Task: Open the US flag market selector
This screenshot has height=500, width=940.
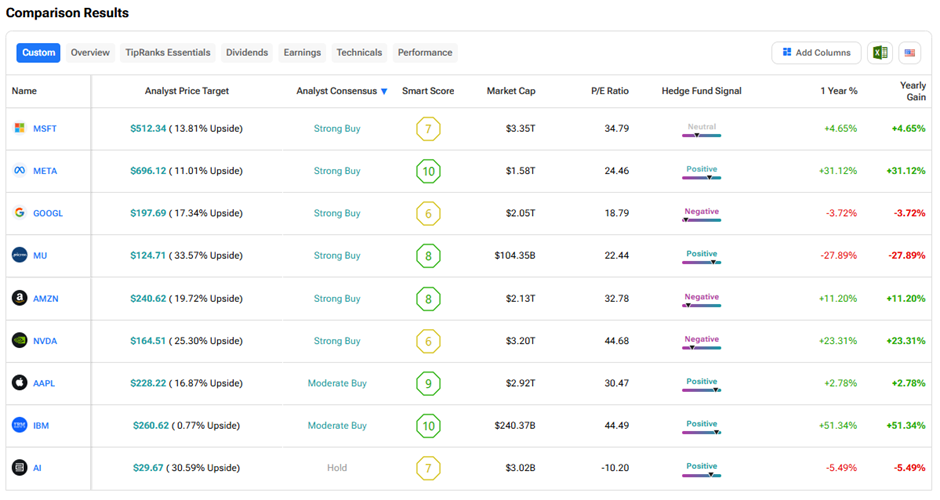Action: coord(909,53)
